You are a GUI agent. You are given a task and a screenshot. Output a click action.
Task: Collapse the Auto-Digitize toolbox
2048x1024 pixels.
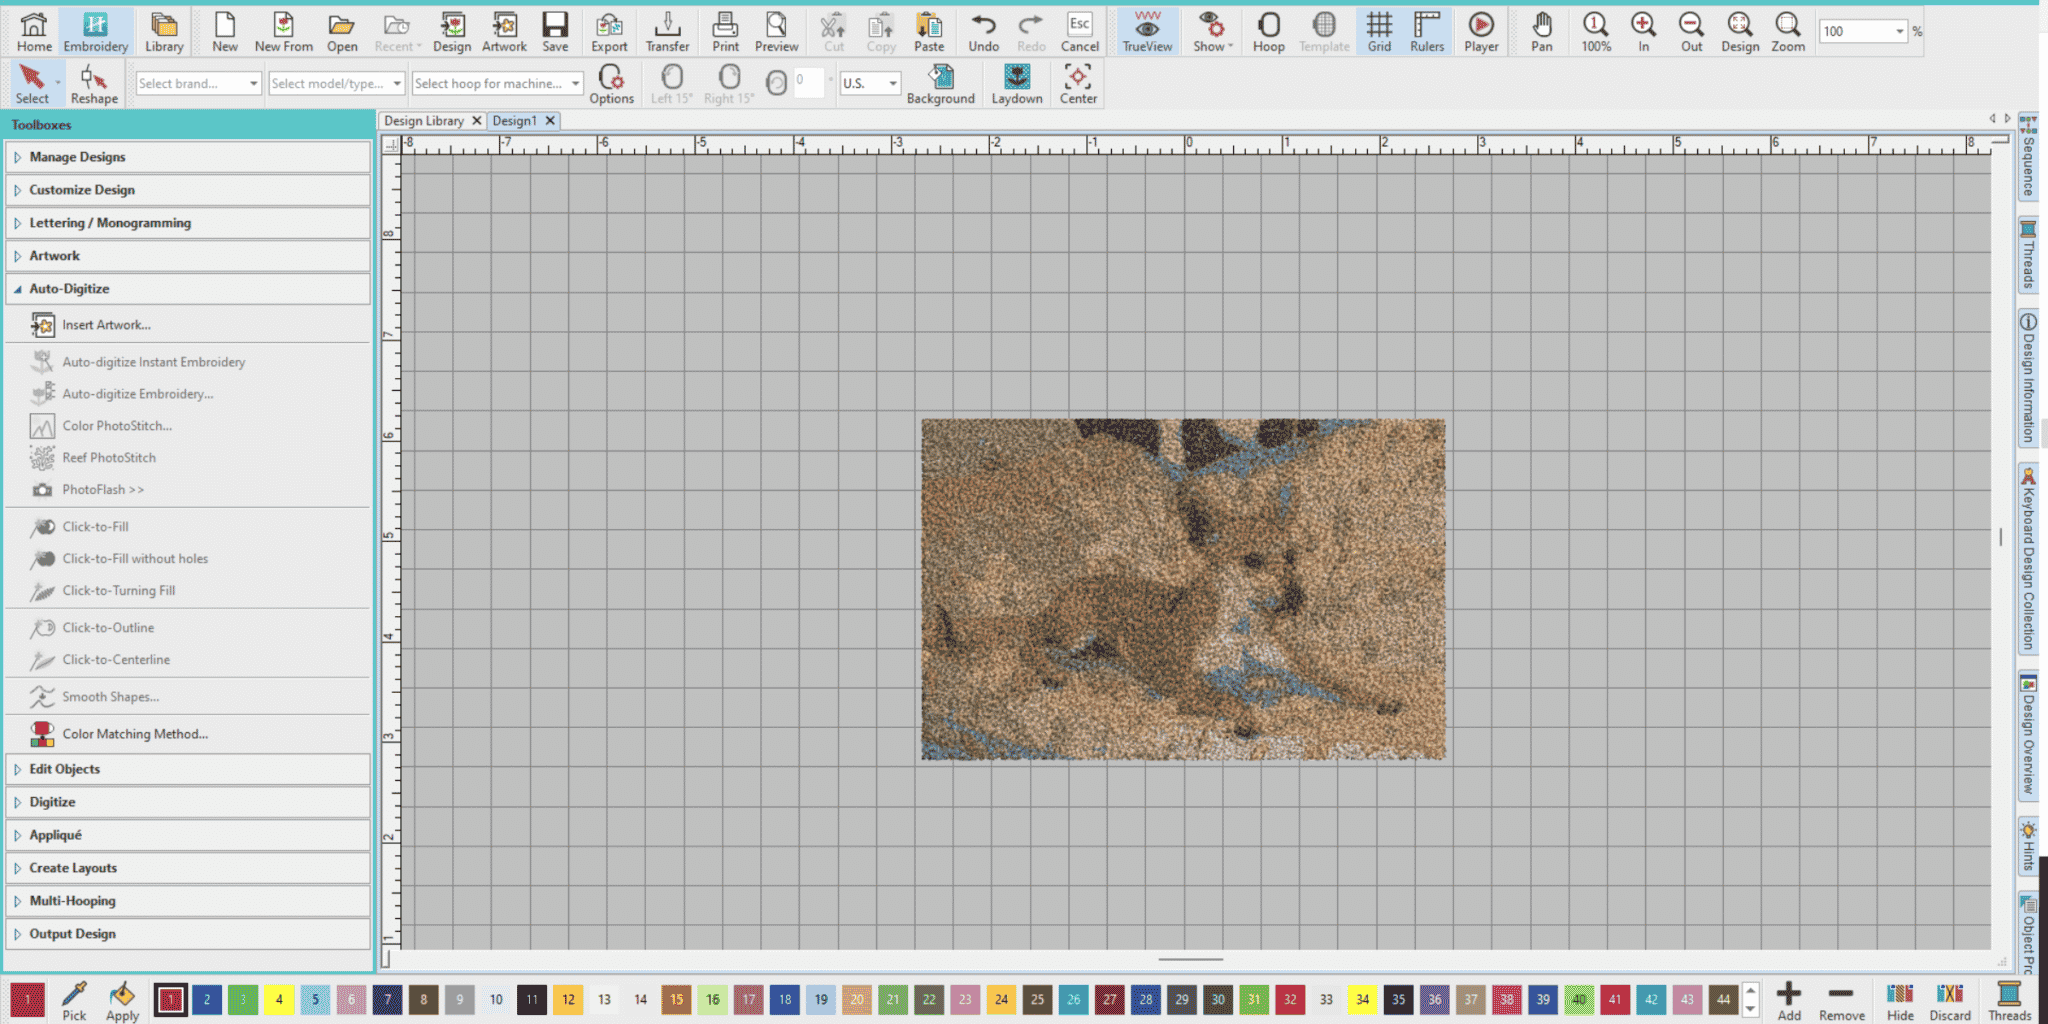(188, 289)
